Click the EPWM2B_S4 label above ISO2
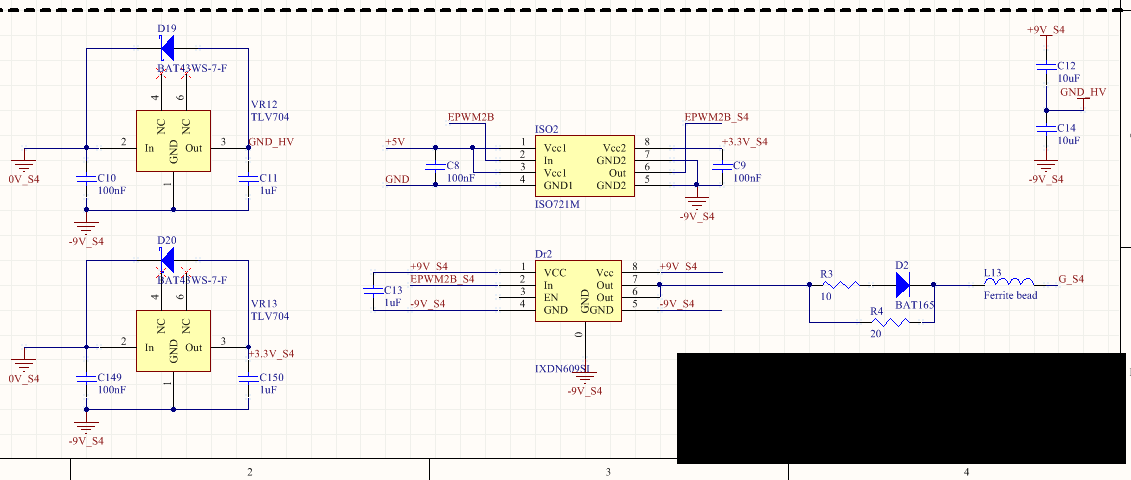 (717, 117)
